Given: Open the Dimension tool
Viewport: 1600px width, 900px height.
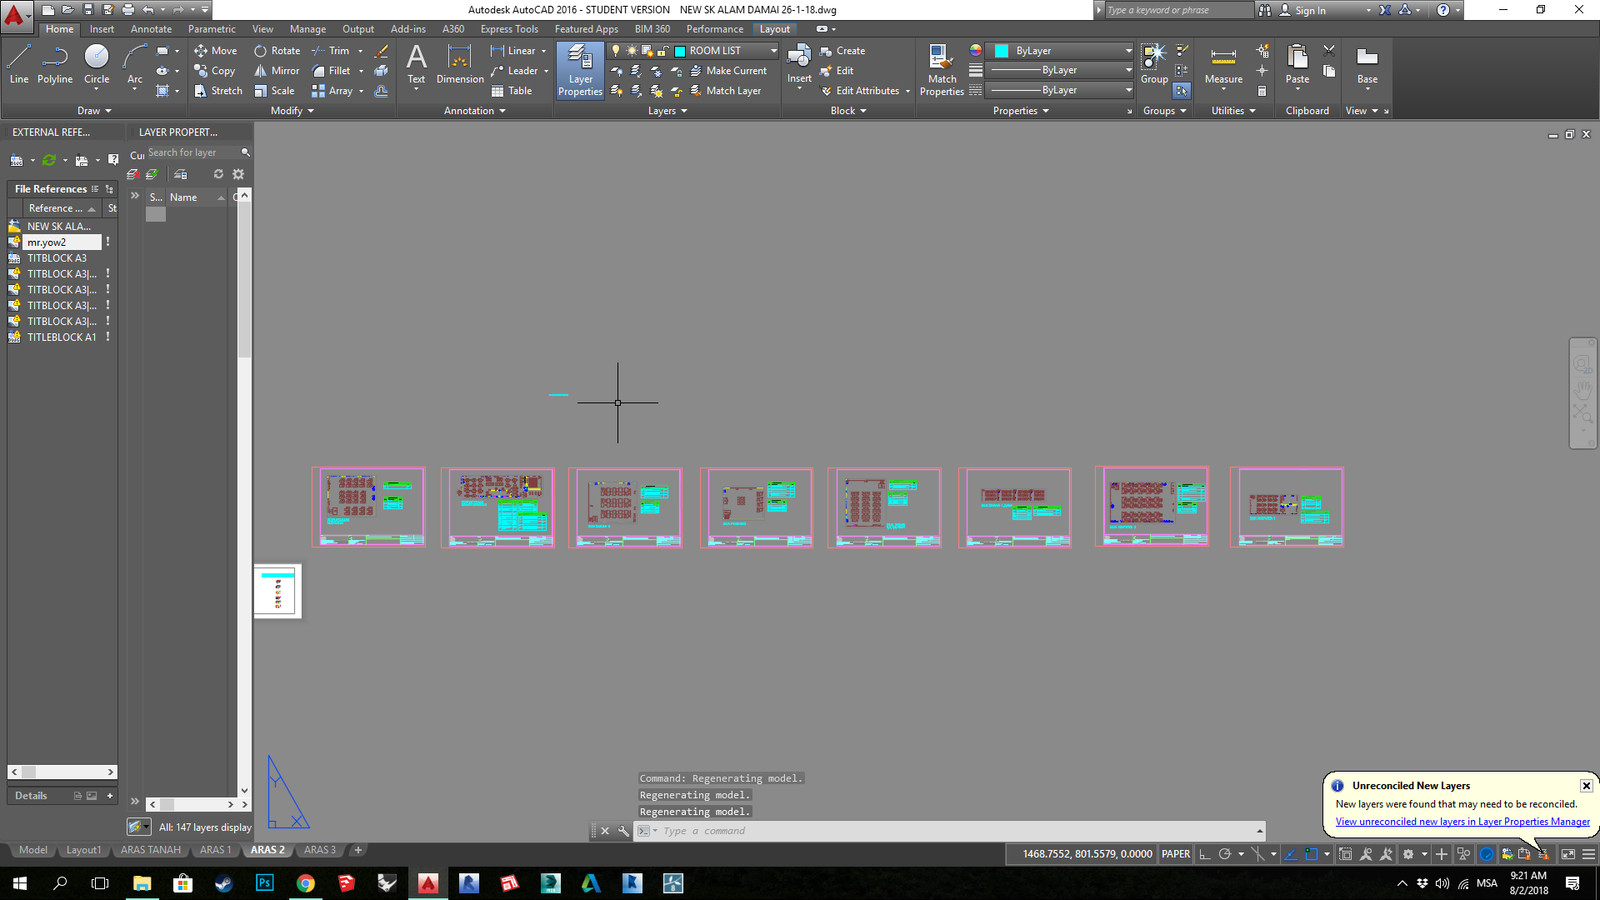Looking at the screenshot, I should (x=460, y=64).
